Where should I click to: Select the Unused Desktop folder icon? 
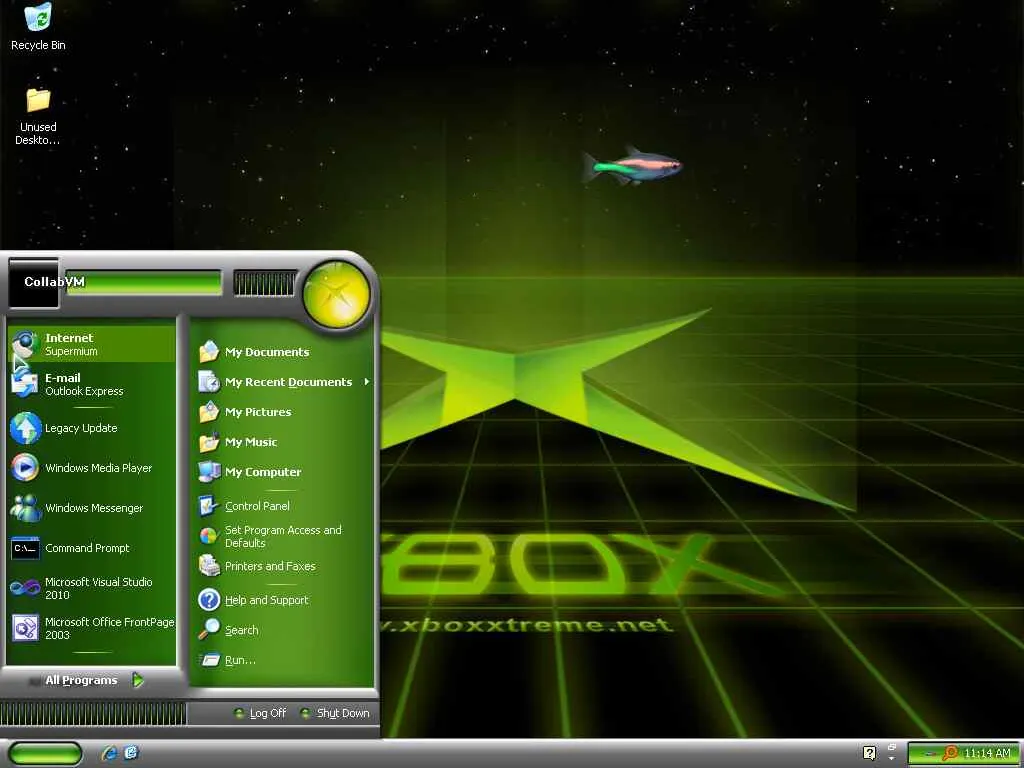(38, 100)
